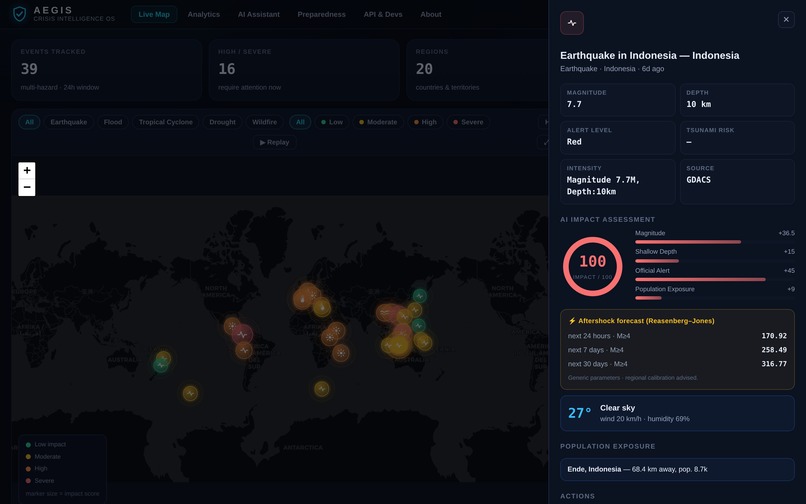
Task: Filter map by Earthquake
Action: tap(68, 122)
